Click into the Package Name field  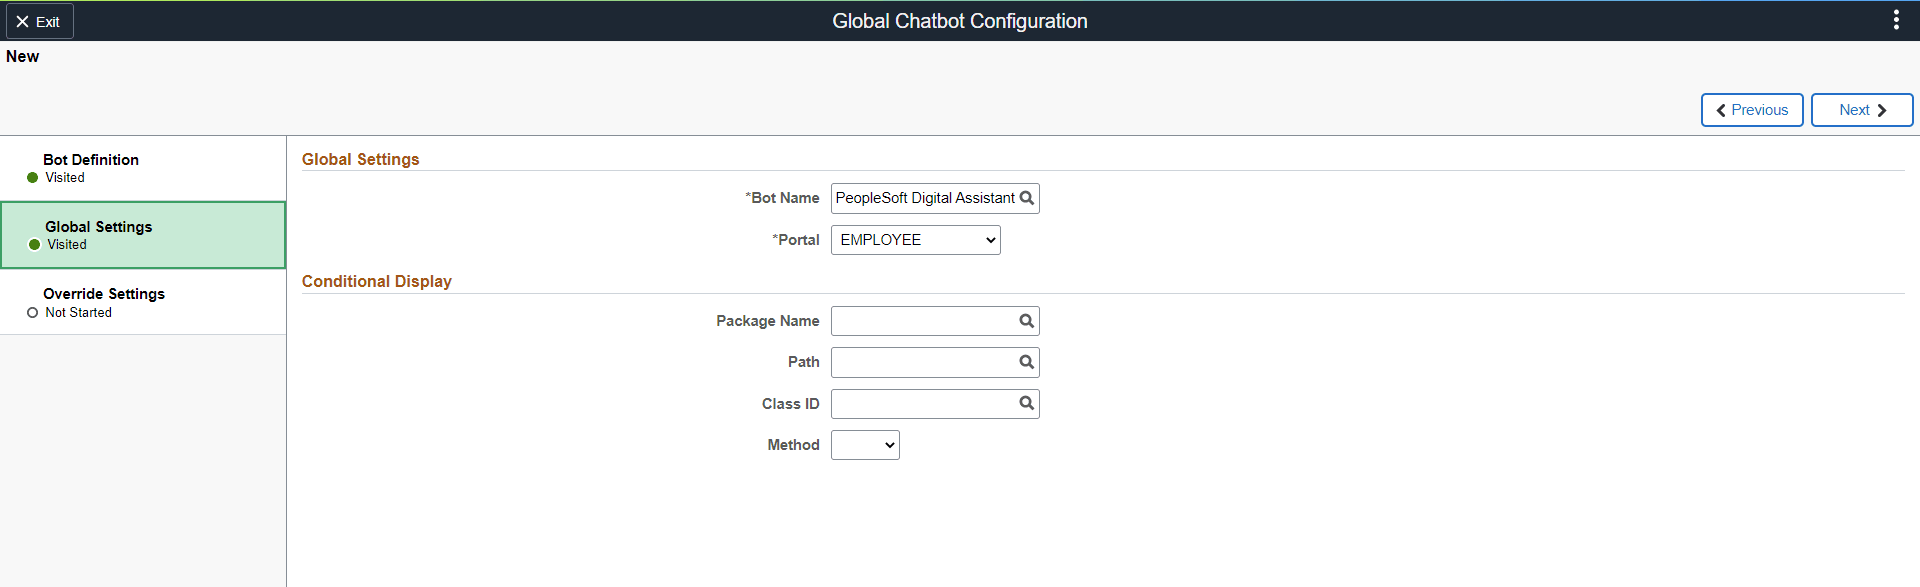click(x=925, y=321)
